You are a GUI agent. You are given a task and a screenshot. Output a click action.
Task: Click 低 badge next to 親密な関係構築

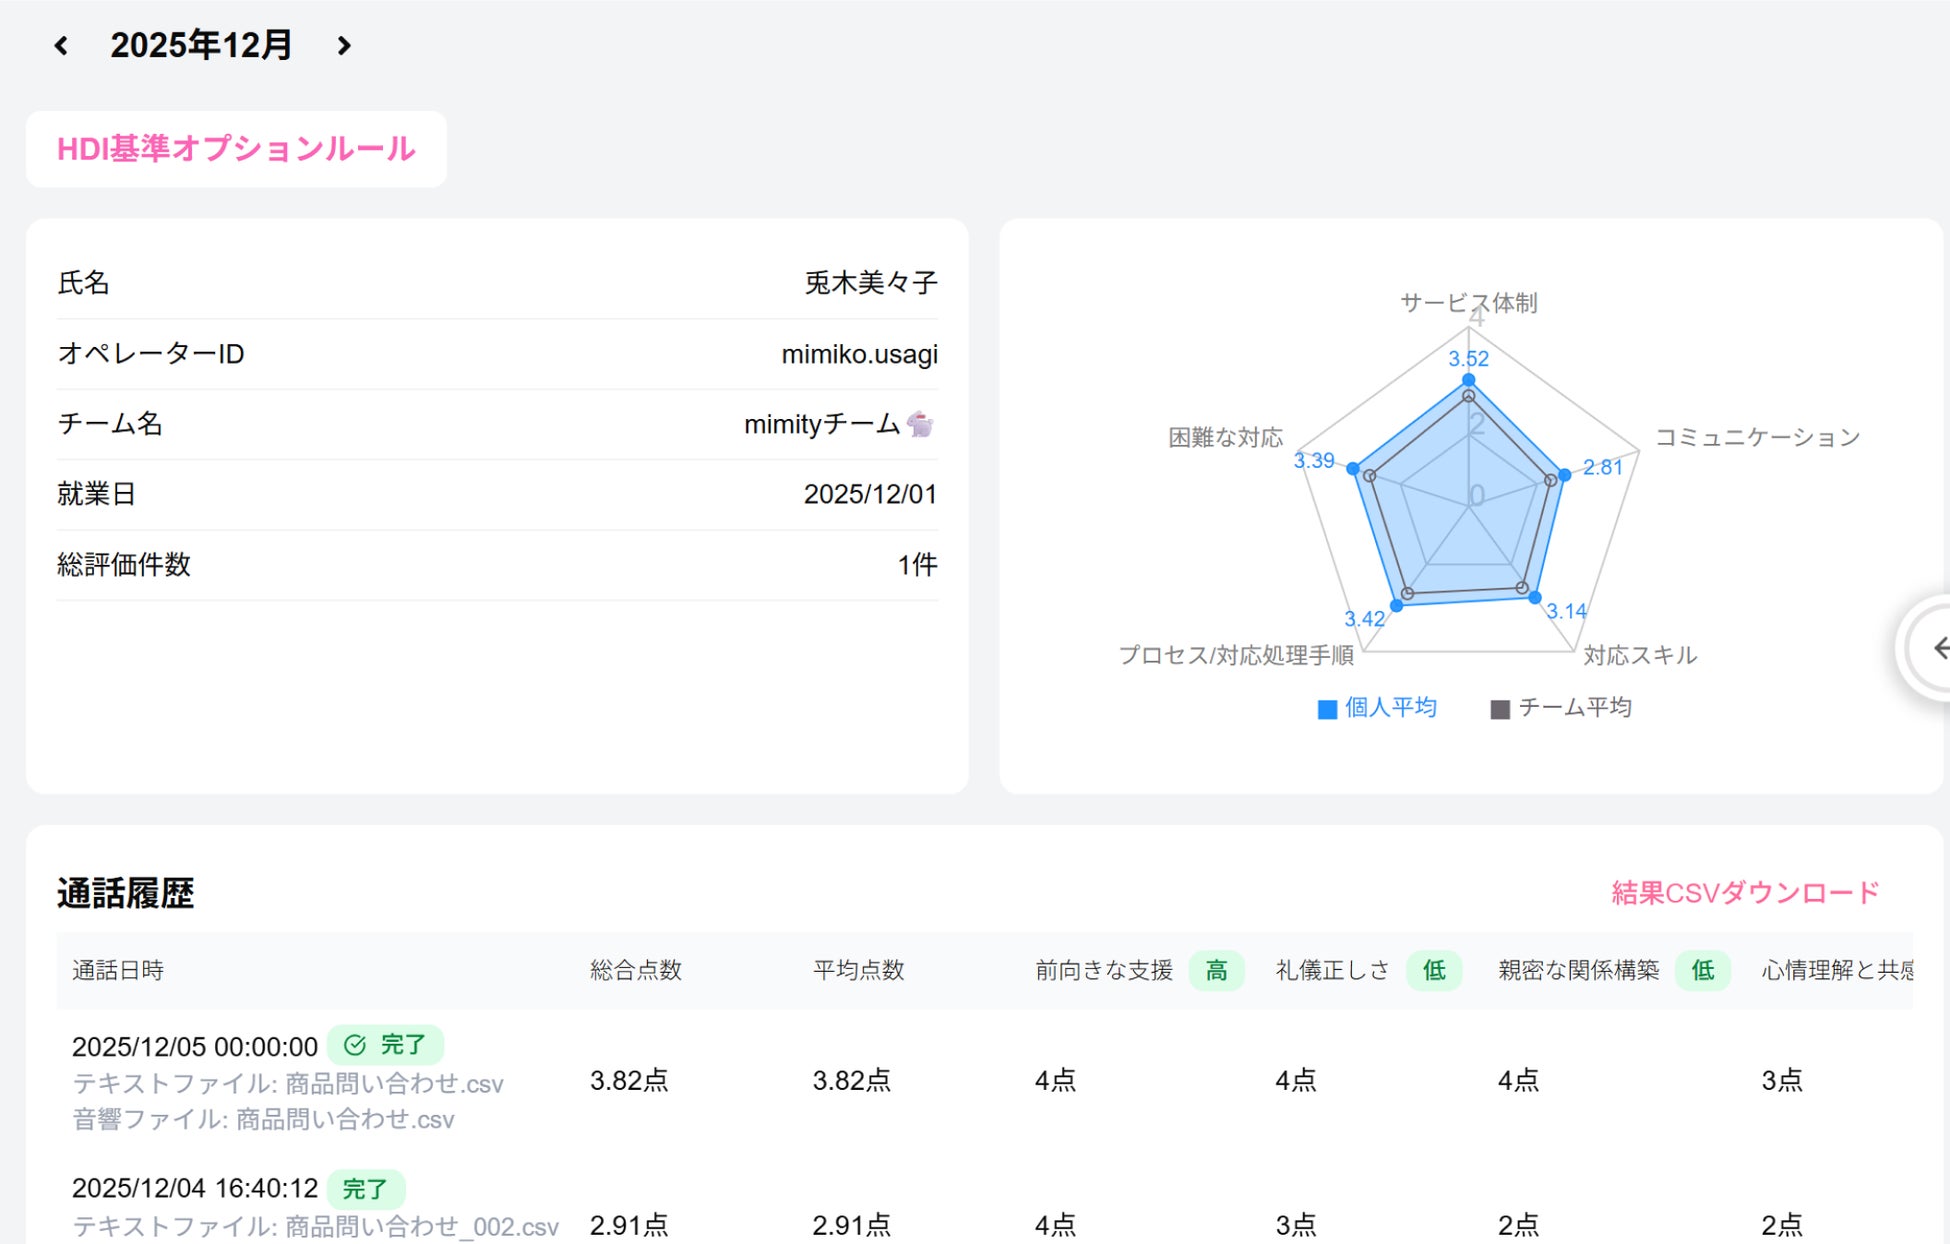point(1702,970)
